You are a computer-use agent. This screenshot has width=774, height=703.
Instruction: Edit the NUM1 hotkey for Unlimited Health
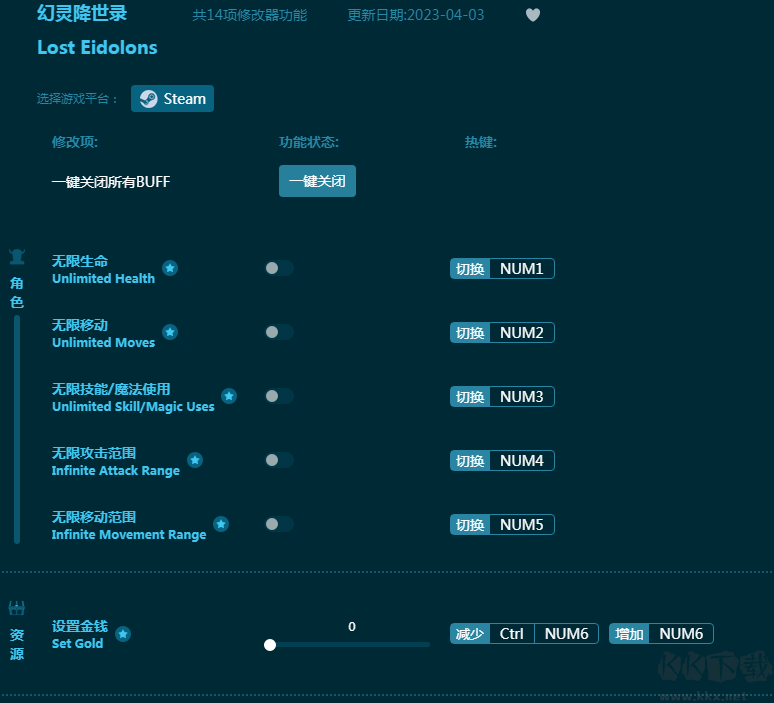tap(521, 268)
